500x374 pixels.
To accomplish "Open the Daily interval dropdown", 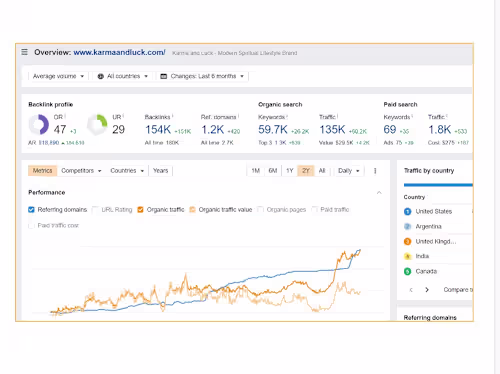I will [x=348, y=171].
